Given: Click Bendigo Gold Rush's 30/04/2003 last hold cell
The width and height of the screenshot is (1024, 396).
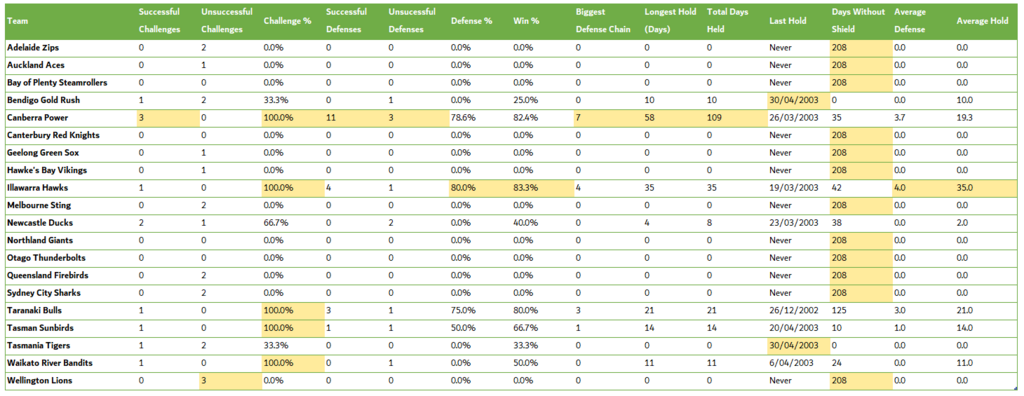Looking at the screenshot, I should 798,101.
